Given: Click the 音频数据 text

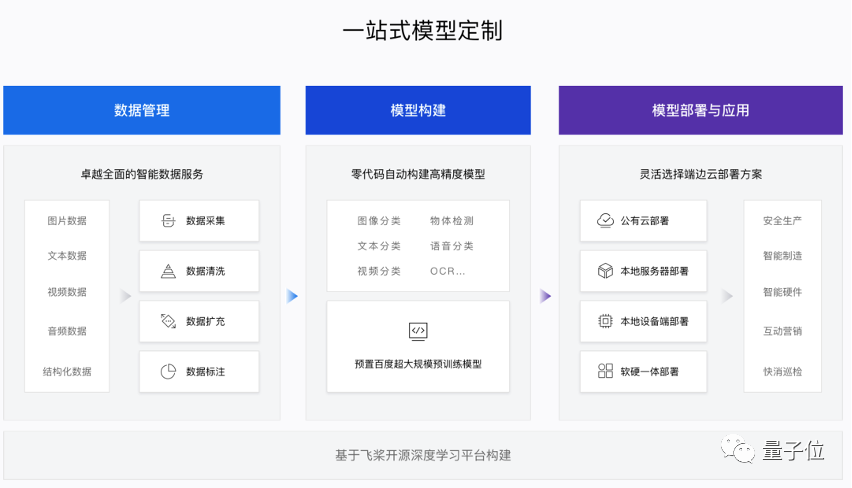Looking at the screenshot, I should coord(67,331).
